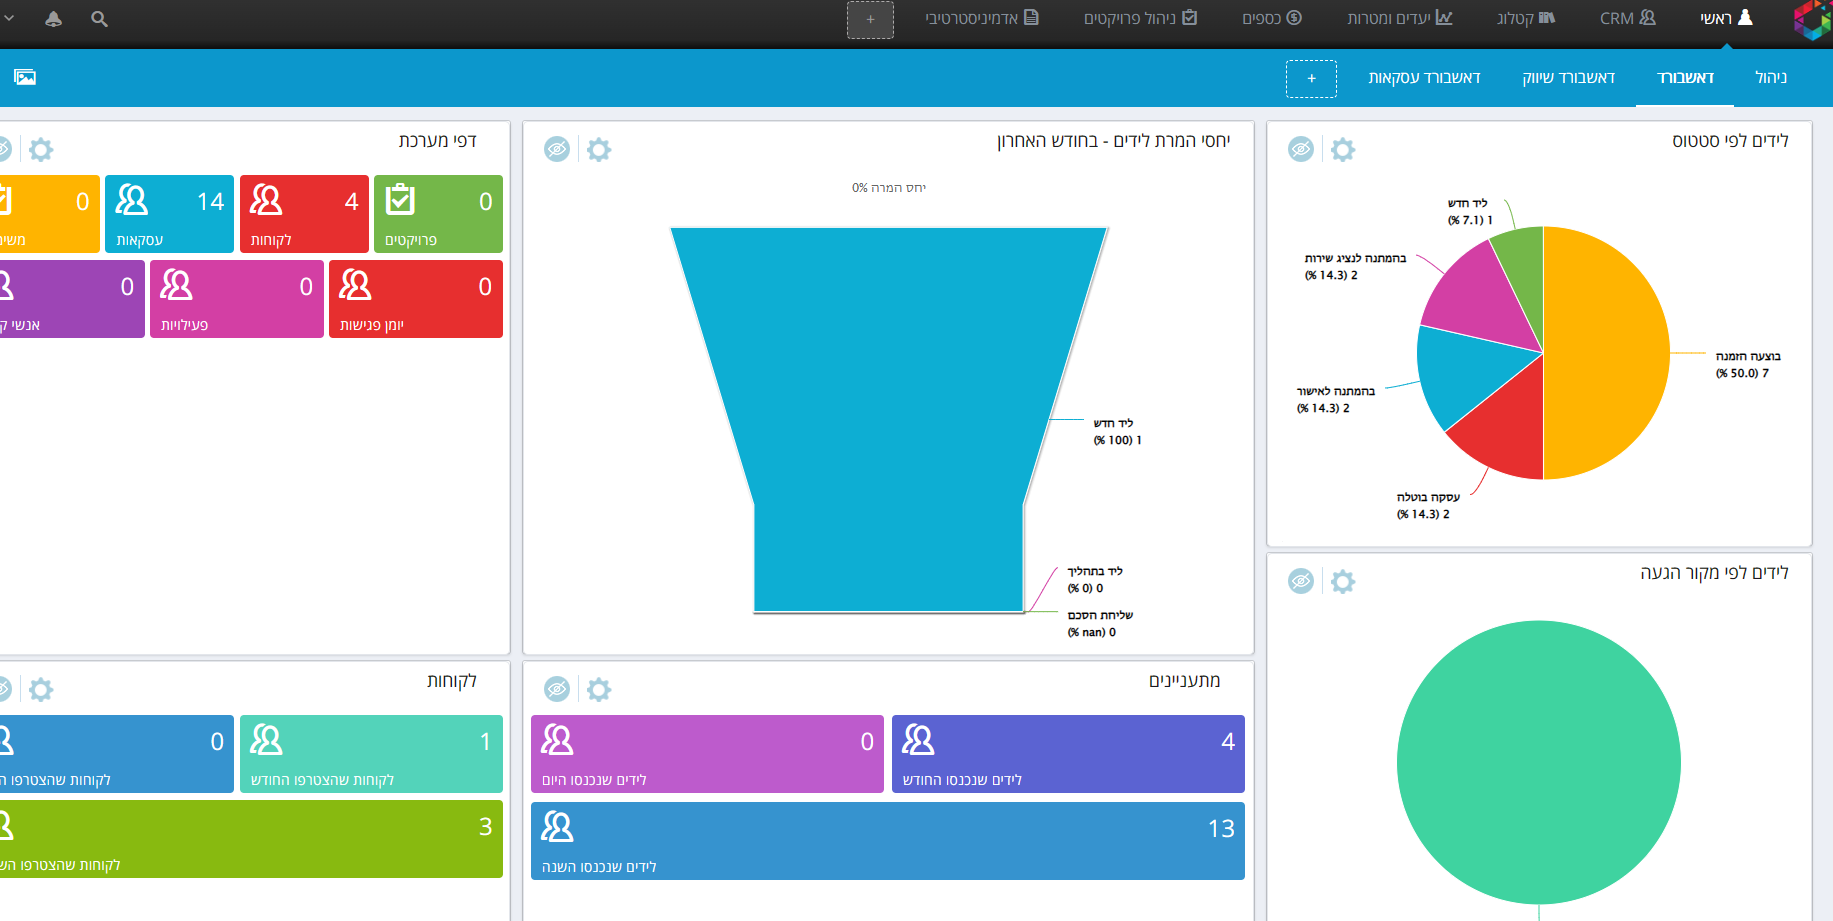Open settings gear of לידים לפי סטטוס widget
This screenshot has height=921, width=1833.
coord(1343,150)
